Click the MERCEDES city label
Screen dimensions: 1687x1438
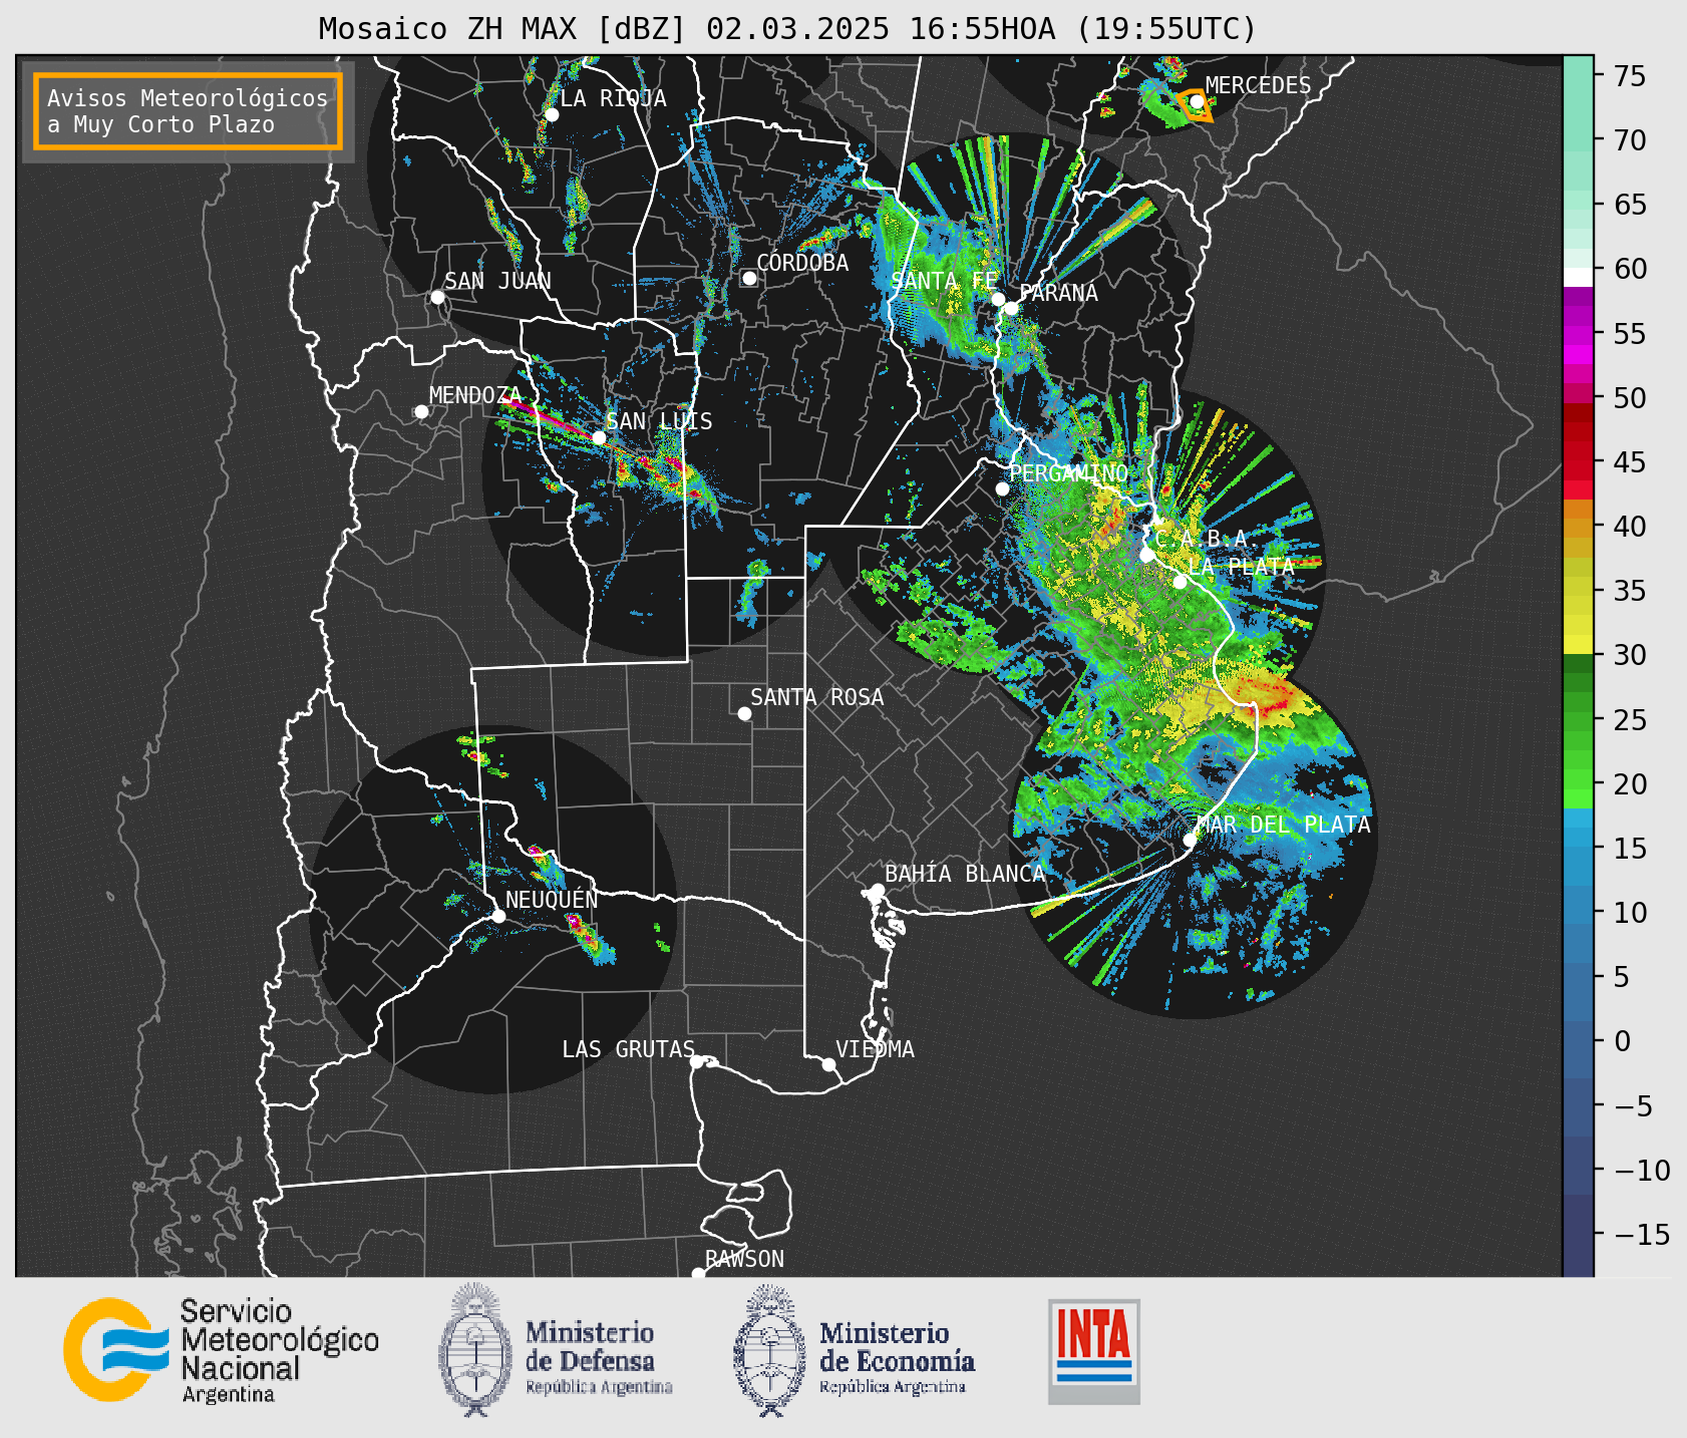[1258, 86]
